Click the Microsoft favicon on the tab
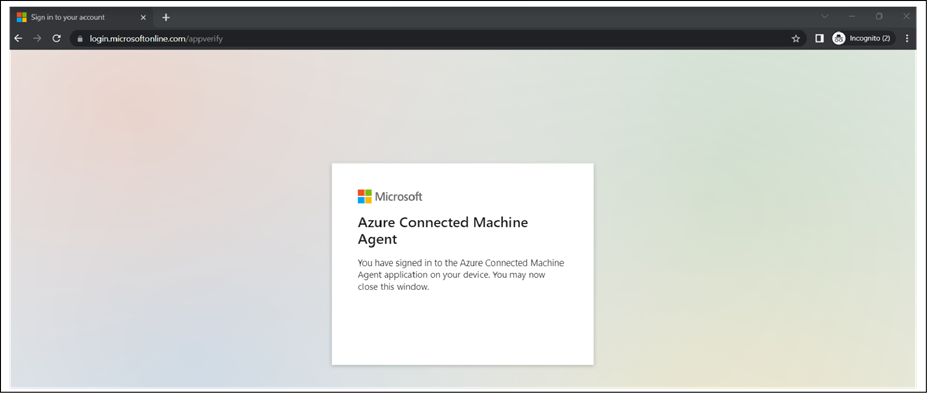This screenshot has height=393, width=927. point(22,17)
